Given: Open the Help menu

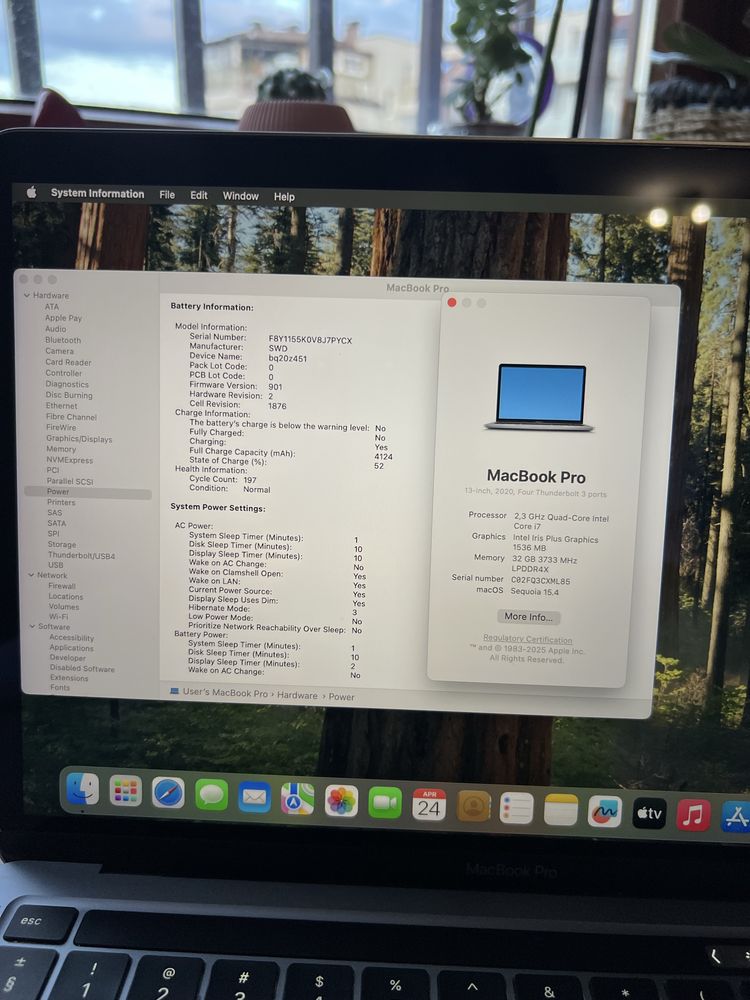Looking at the screenshot, I should (284, 196).
